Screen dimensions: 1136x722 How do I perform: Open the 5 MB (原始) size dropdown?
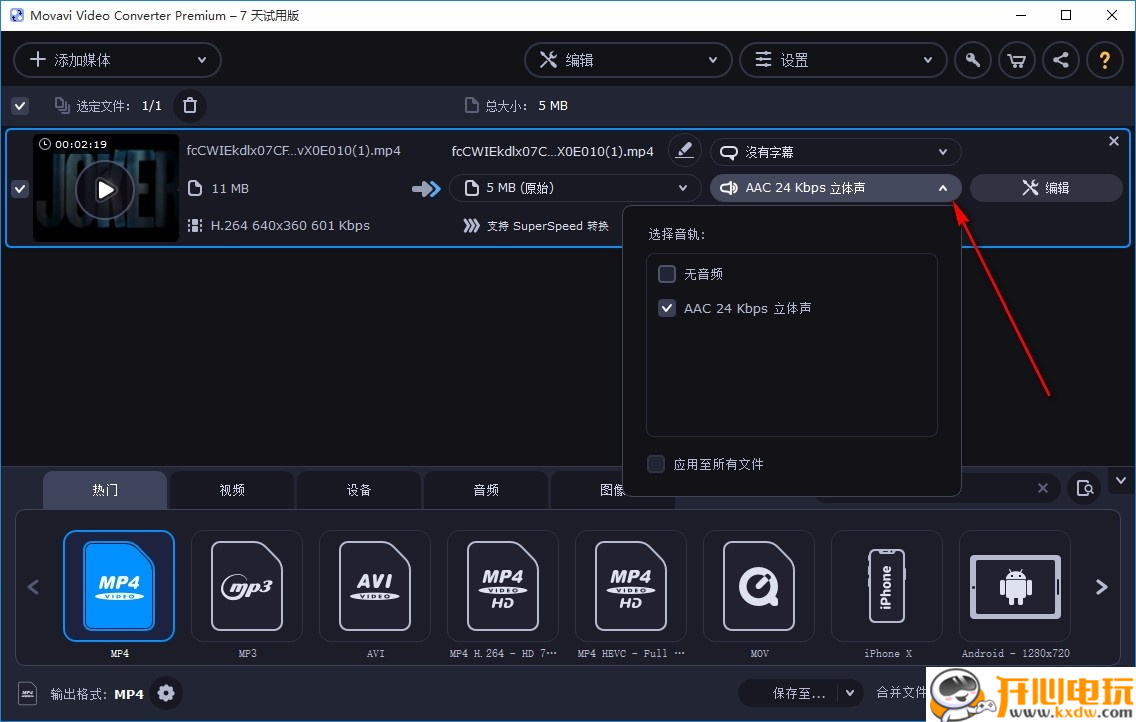coord(574,188)
